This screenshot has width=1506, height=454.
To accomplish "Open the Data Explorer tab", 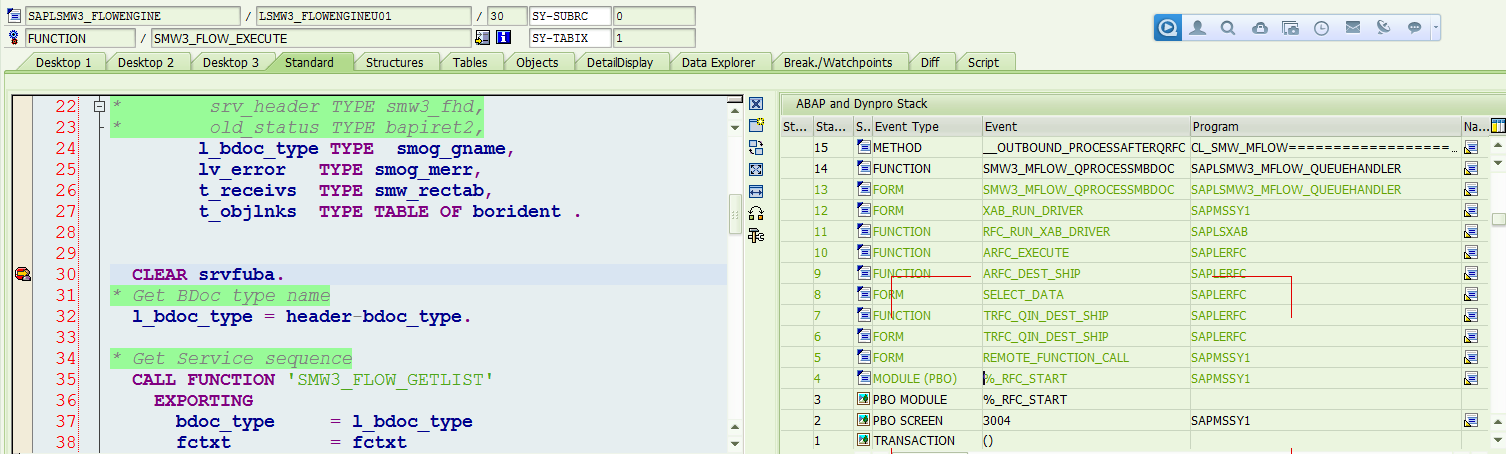I will coord(718,62).
